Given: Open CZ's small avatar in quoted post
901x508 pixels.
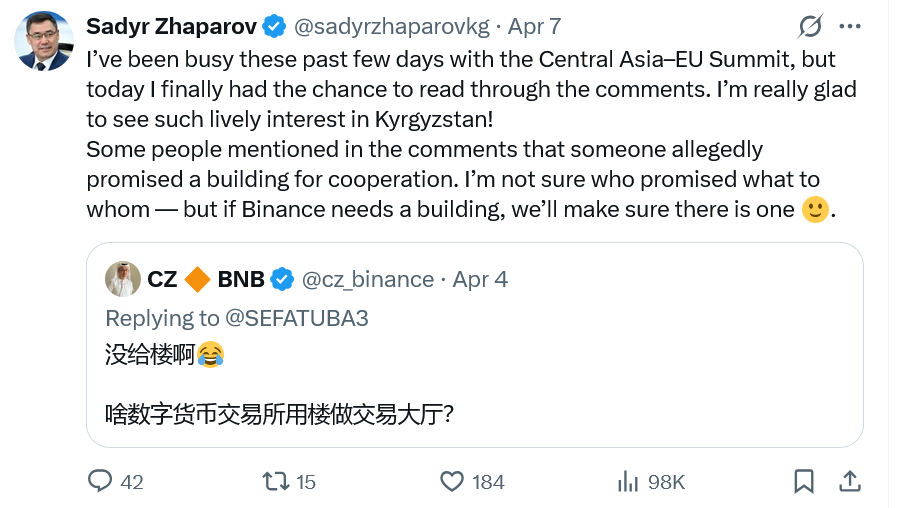Looking at the screenshot, I should [x=122, y=279].
